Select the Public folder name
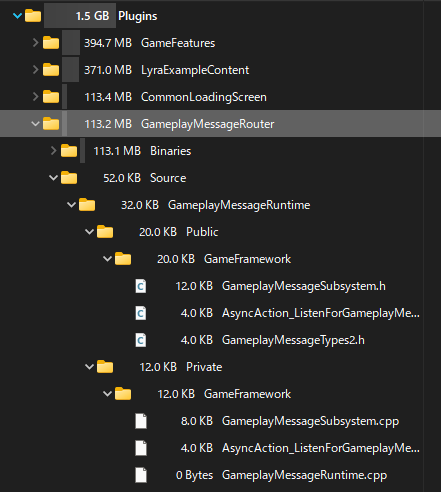 (202, 232)
